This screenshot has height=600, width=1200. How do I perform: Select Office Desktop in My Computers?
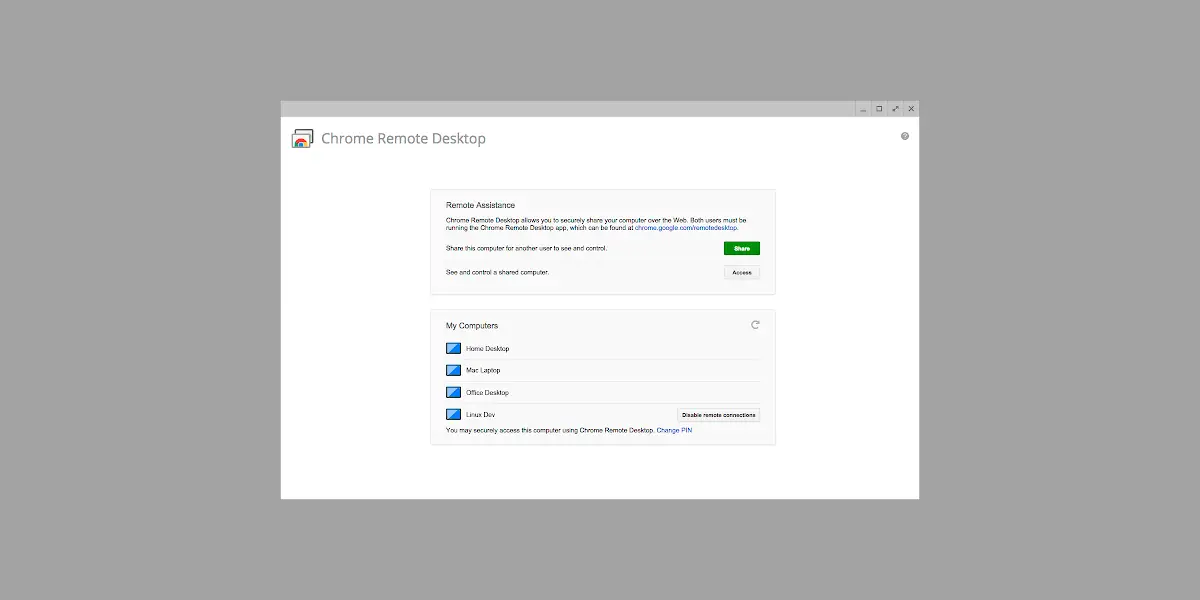click(602, 393)
